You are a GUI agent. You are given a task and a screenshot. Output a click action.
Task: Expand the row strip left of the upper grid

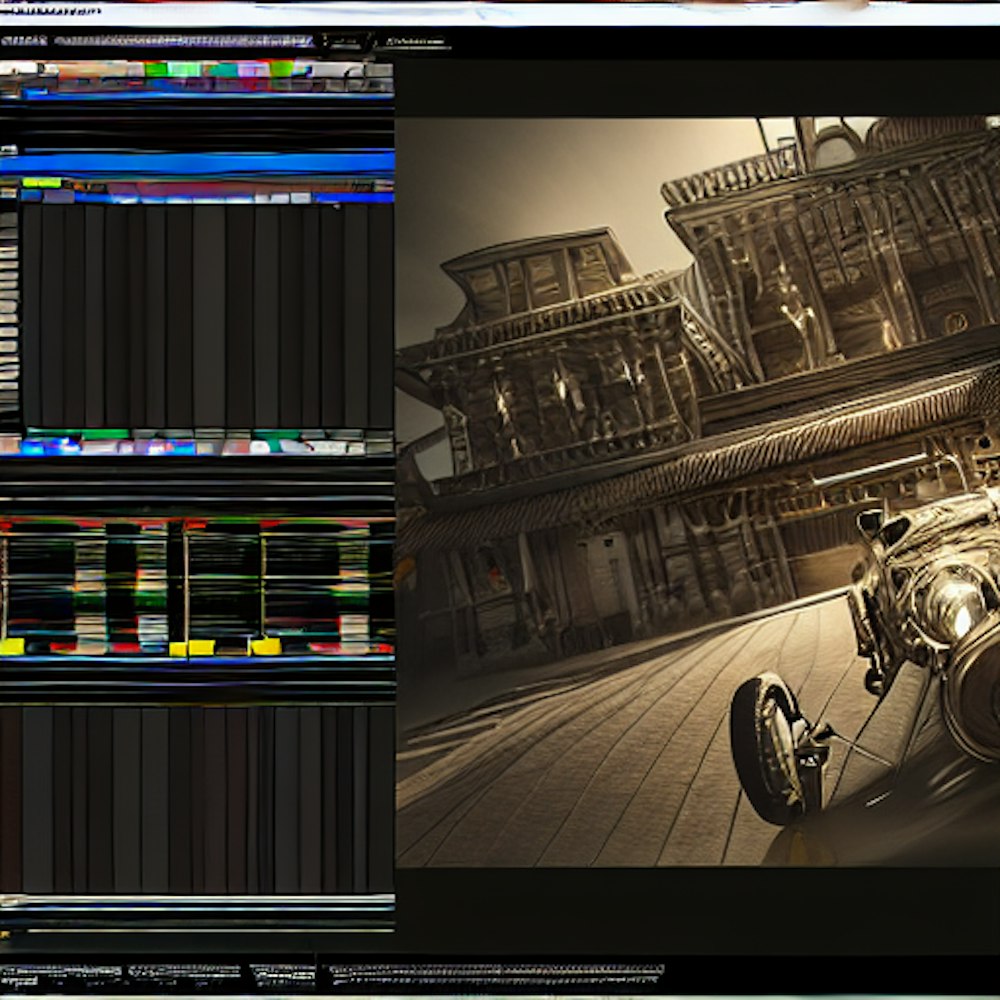[9, 310]
